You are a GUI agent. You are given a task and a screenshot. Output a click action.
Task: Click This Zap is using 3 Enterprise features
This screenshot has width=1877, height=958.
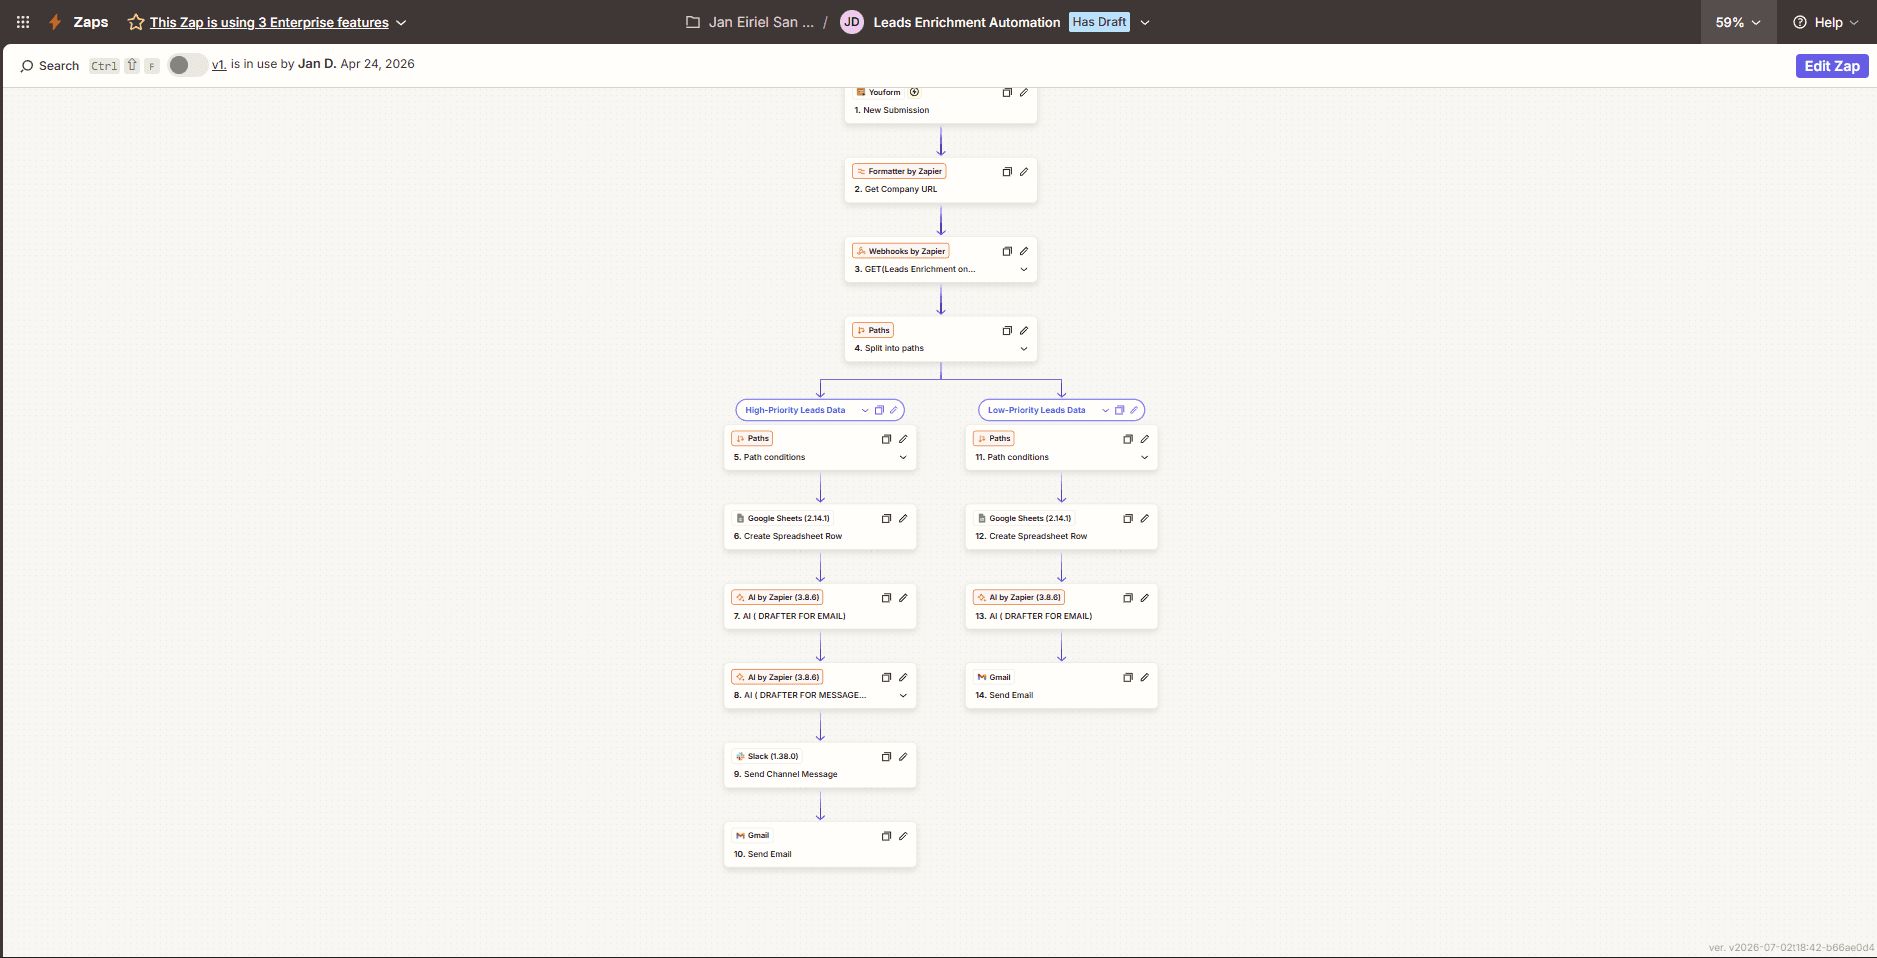pyautogui.click(x=269, y=22)
